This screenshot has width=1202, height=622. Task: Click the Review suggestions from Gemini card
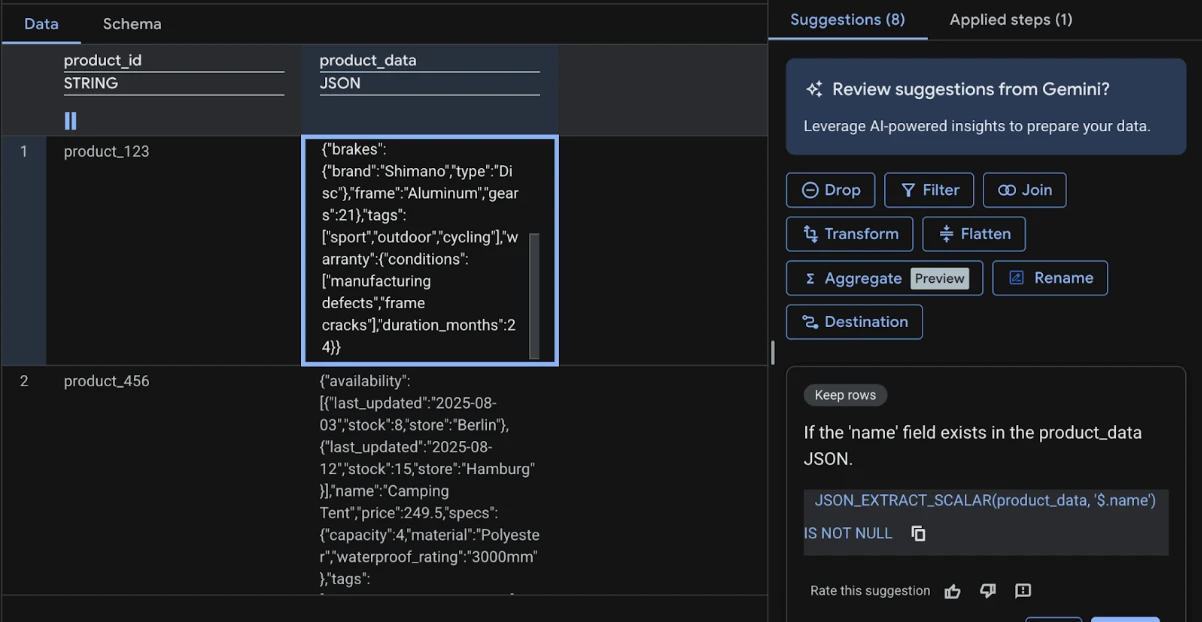[x=986, y=107]
